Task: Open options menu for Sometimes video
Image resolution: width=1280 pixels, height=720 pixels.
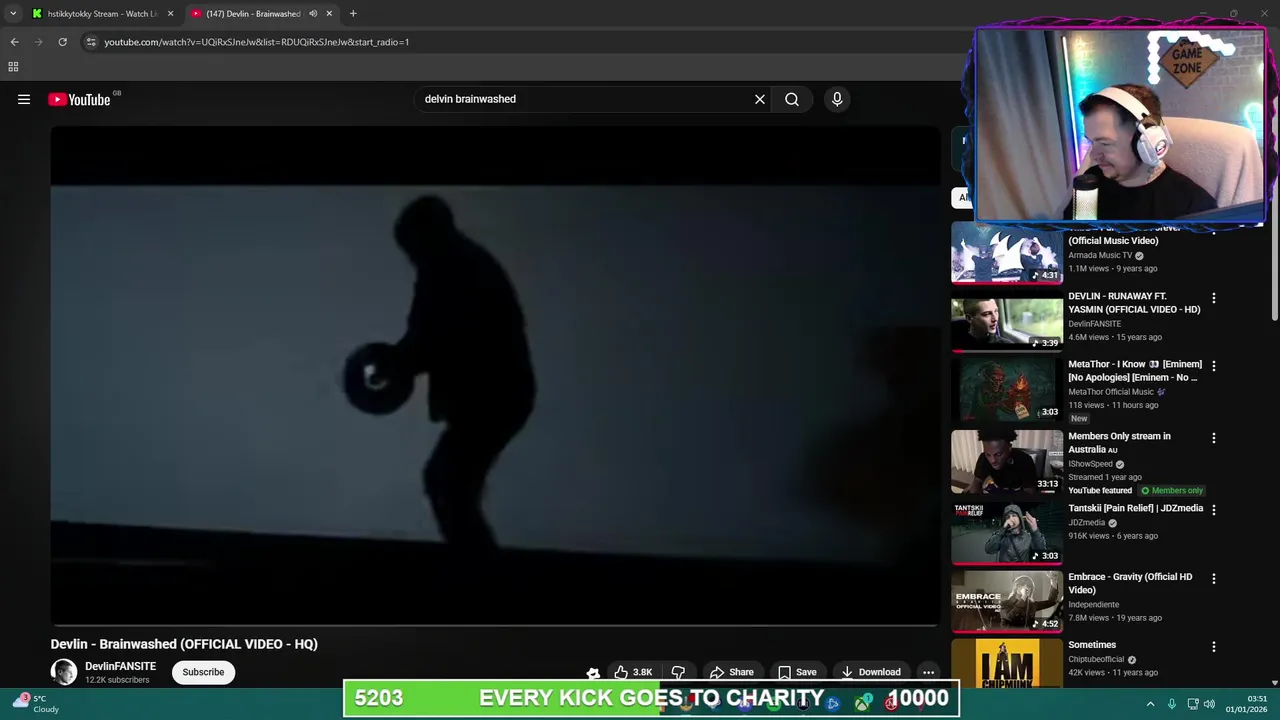Action: pos(1214,647)
